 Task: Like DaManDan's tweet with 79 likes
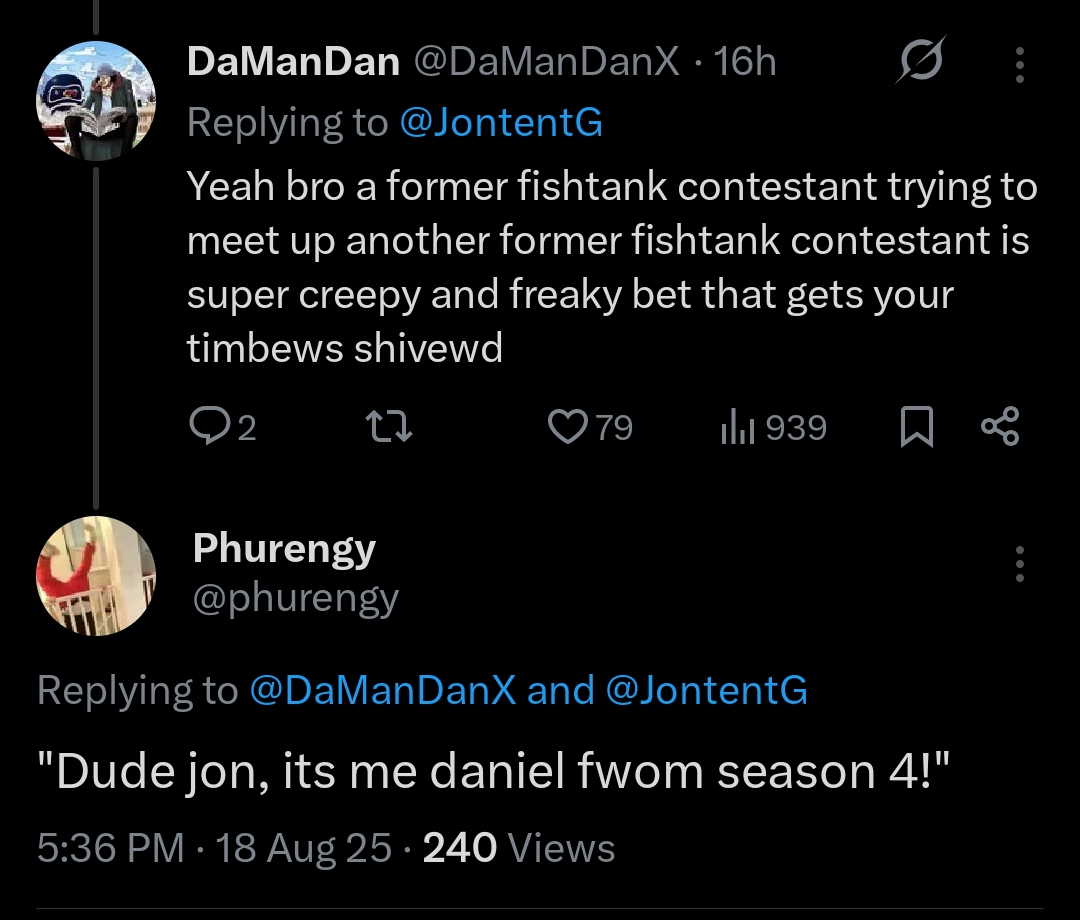568,428
